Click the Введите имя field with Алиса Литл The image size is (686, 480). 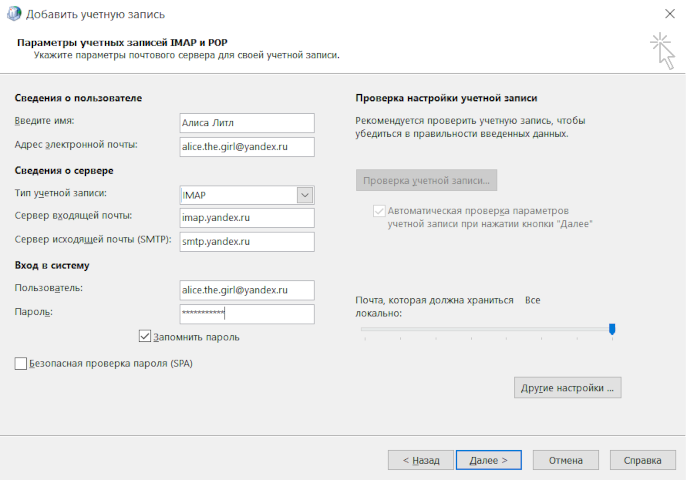pos(245,123)
